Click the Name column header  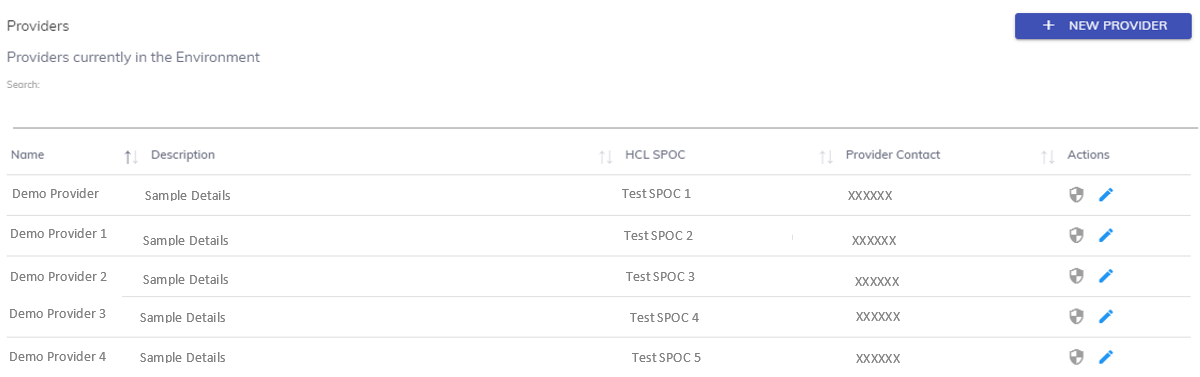[28, 155]
